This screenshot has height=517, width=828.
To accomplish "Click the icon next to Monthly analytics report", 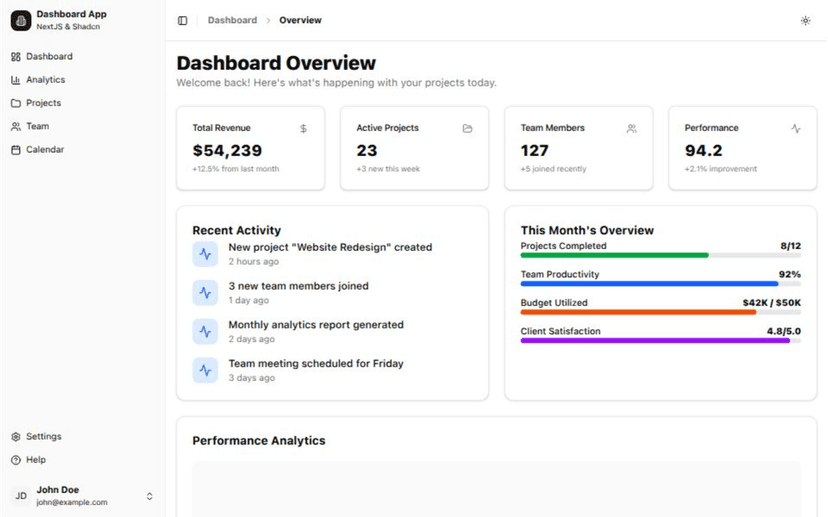I will coord(205,331).
